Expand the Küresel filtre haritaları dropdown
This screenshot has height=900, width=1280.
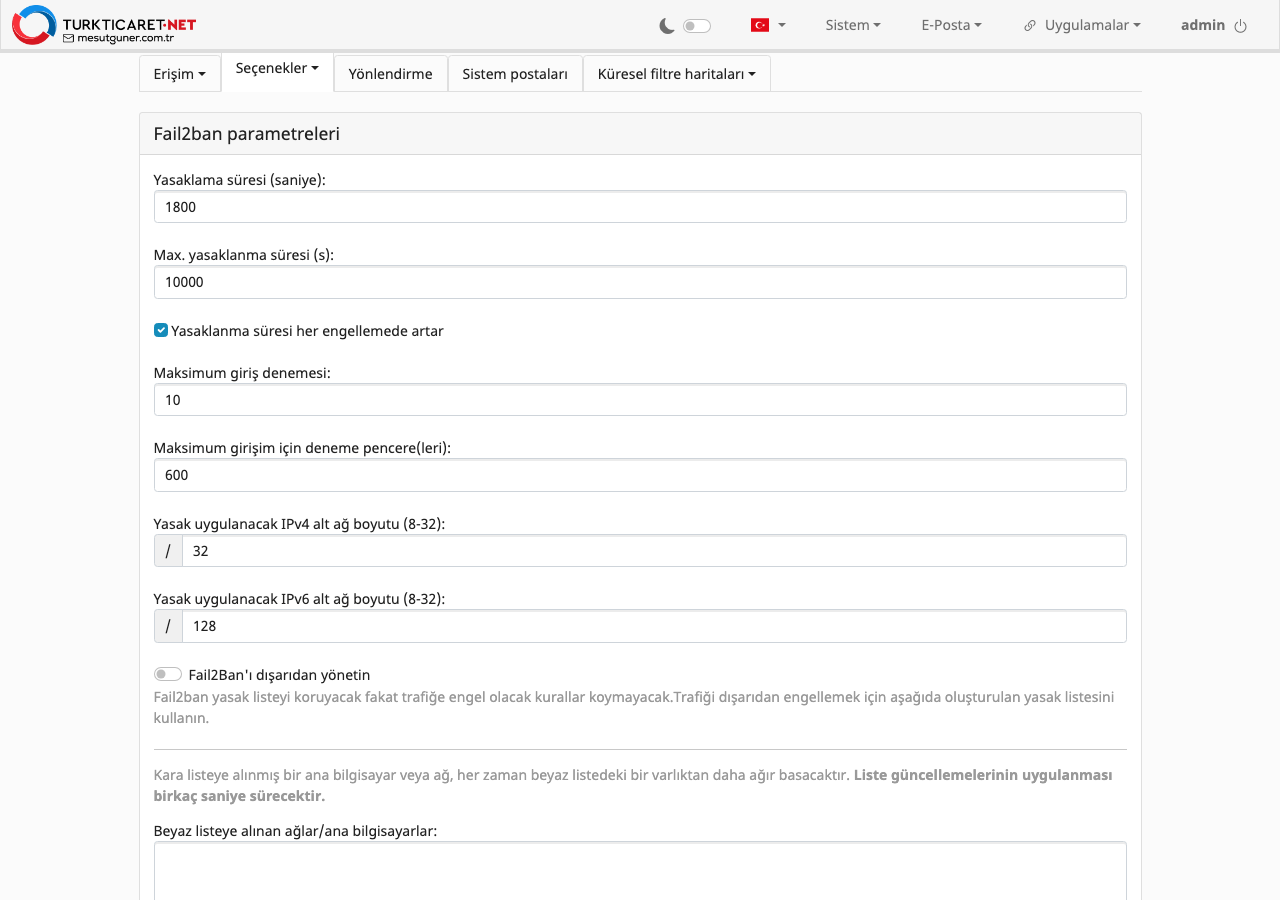point(677,73)
